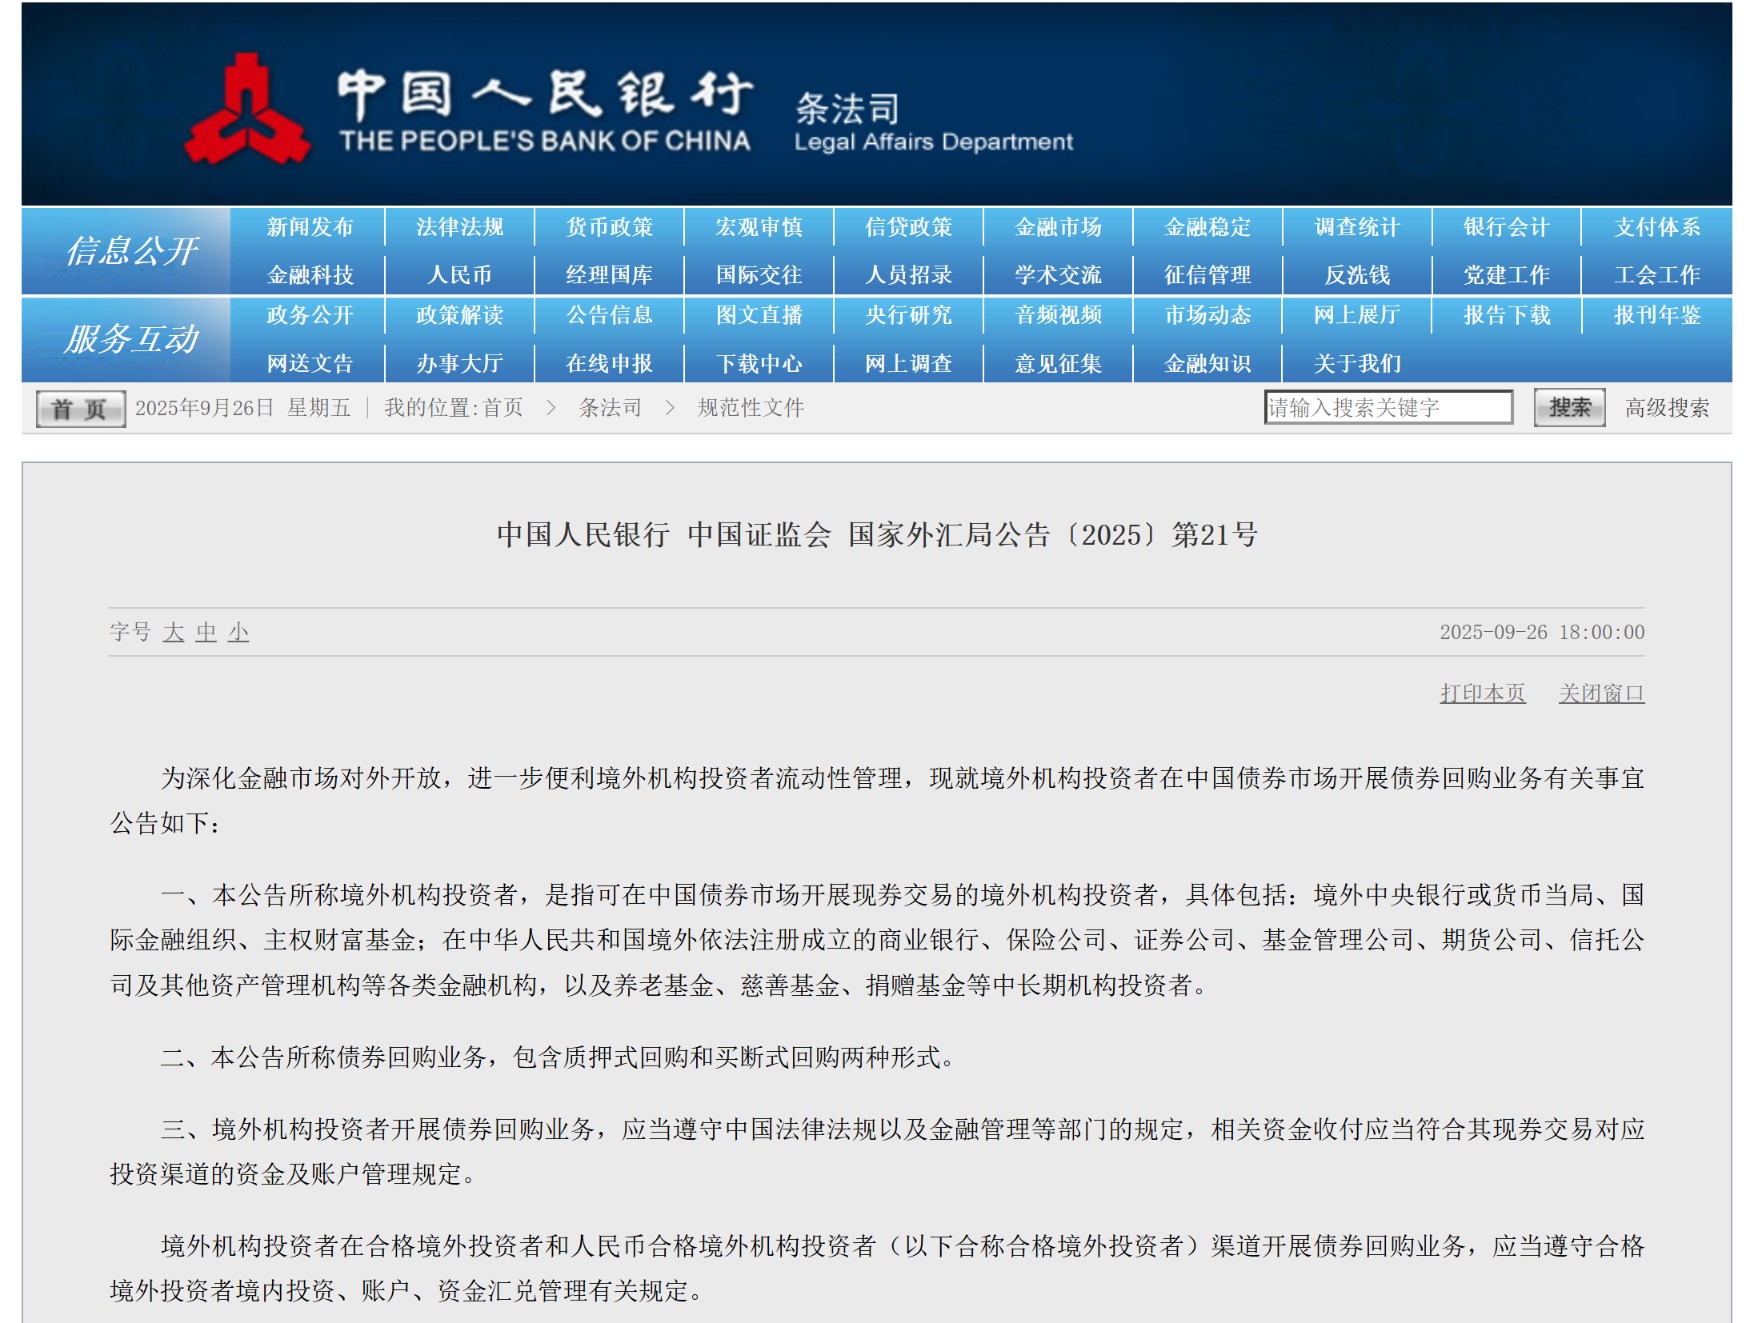Open the 信贷政策 menu item
Screen dimensions: 1754x1323
[908, 227]
